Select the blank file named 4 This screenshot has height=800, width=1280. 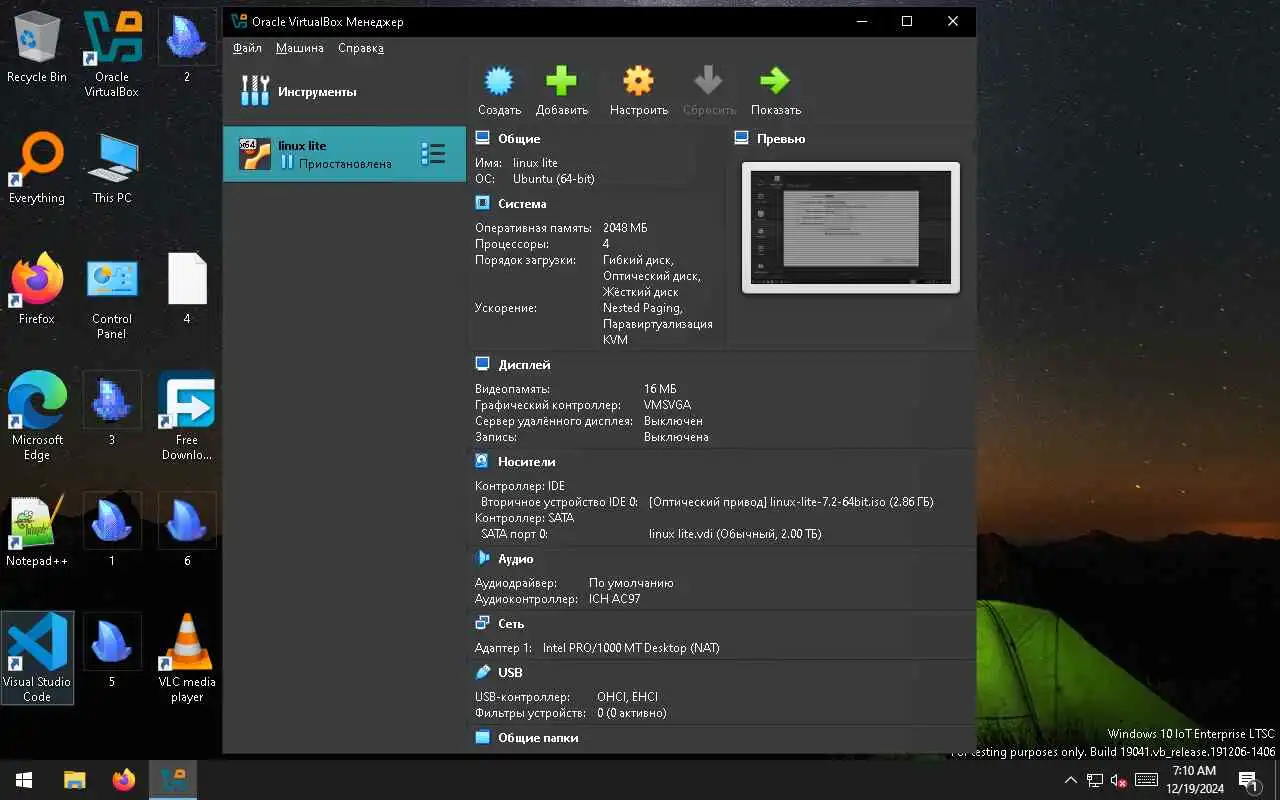(187, 290)
